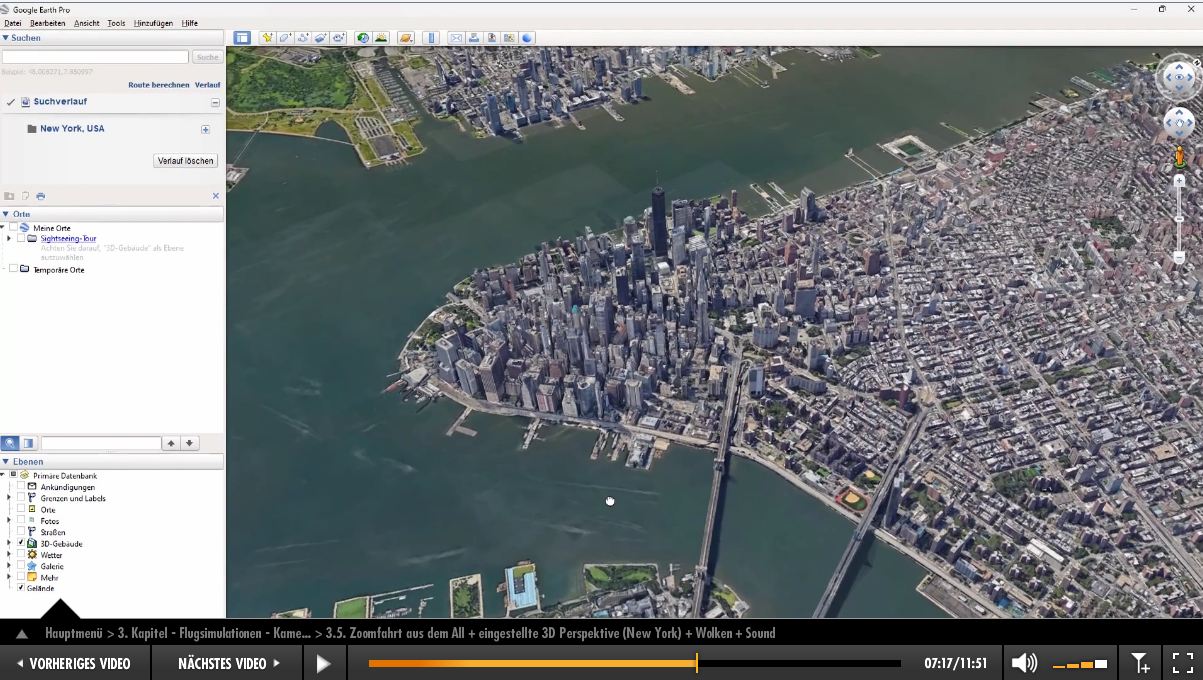1203x680 pixels.
Task: Click the Verlauf löschen button
Action: click(x=185, y=161)
